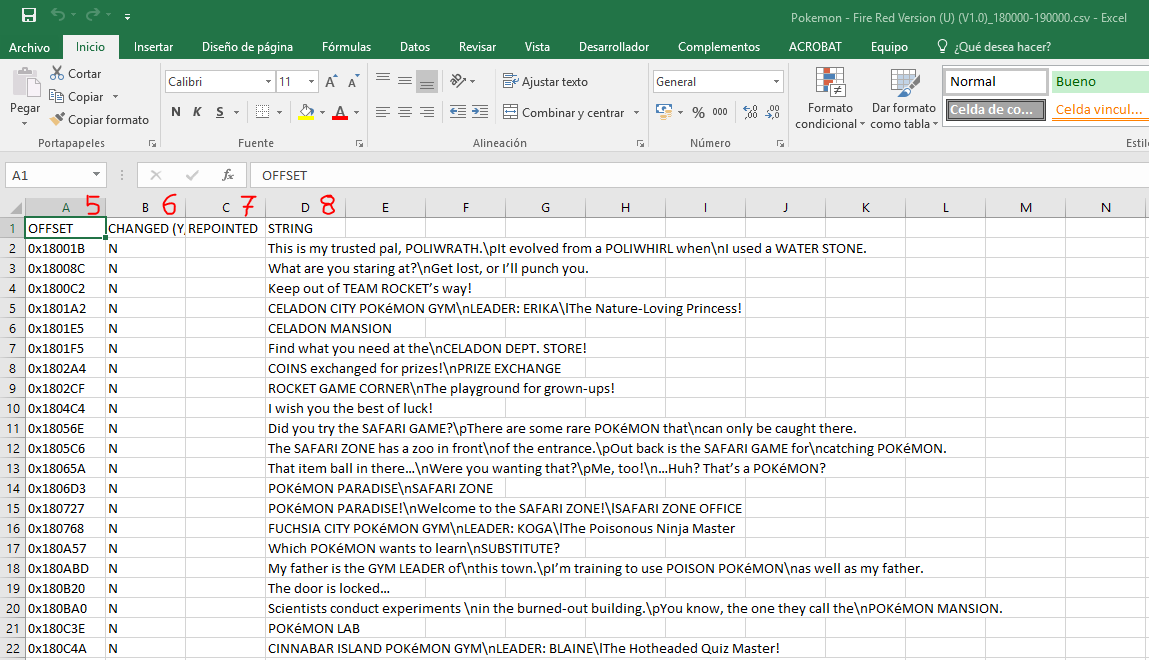Align cell contents to the middle vertically
Image resolution: width=1149 pixels, height=660 pixels.
coord(404,81)
